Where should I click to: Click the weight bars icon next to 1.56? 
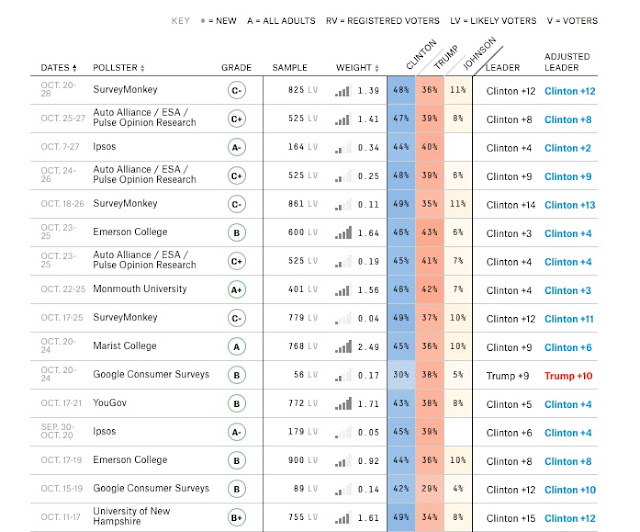pos(343,290)
